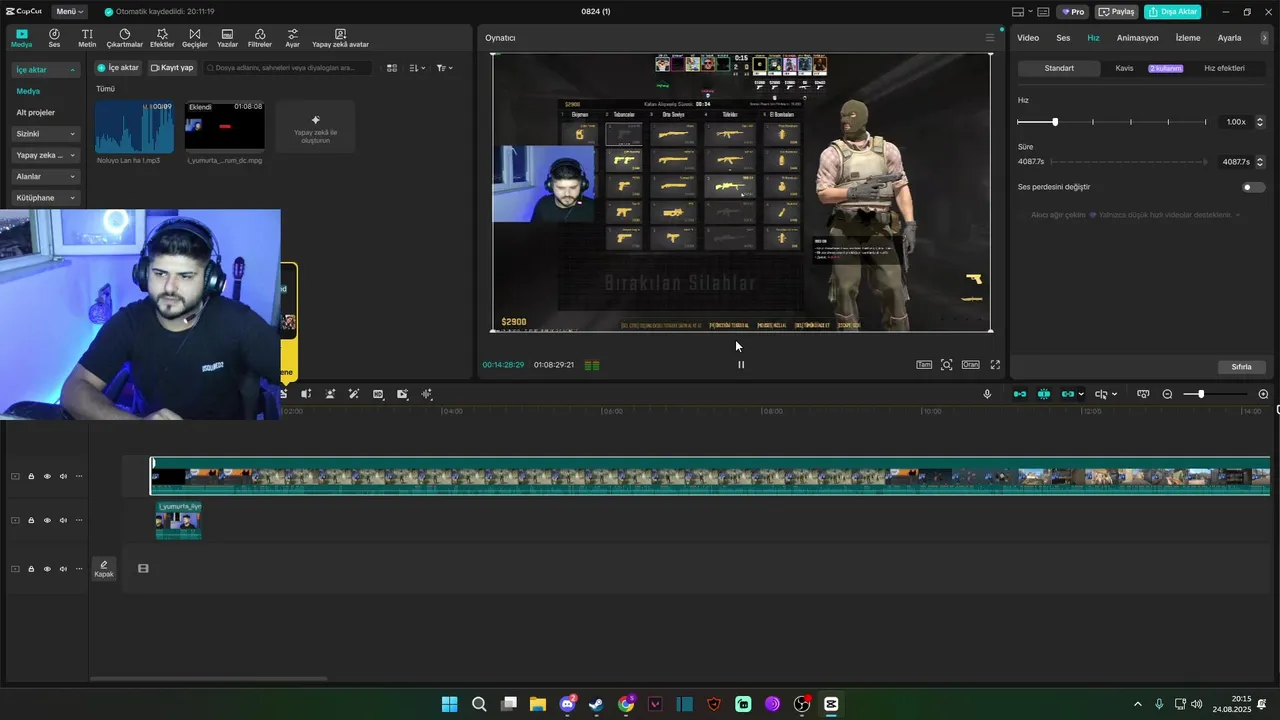The height and width of the screenshot is (720, 1280).
Task: Click the Oran aspect ratio icon
Action: click(x=970, y=365)
